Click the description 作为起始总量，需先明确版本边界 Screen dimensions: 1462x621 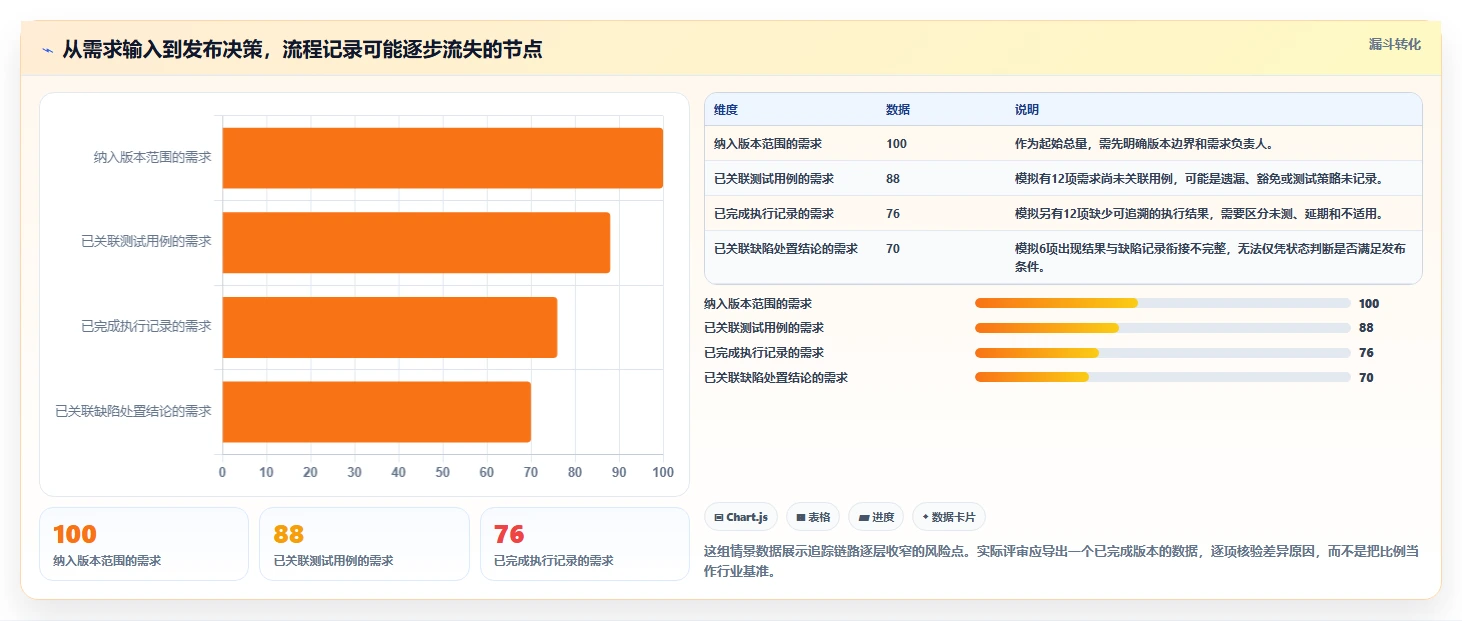pyautogui.click(x=1144, y=144)
